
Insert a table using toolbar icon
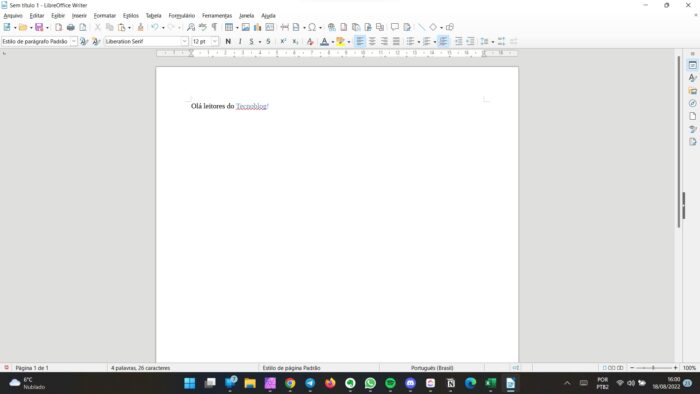(229, 27)
